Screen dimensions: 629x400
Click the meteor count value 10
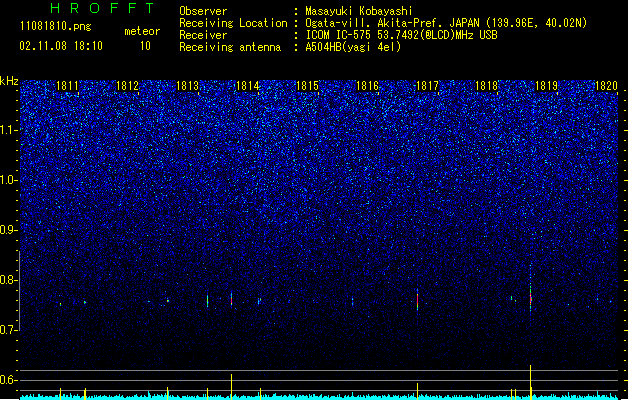pos(145,46)
